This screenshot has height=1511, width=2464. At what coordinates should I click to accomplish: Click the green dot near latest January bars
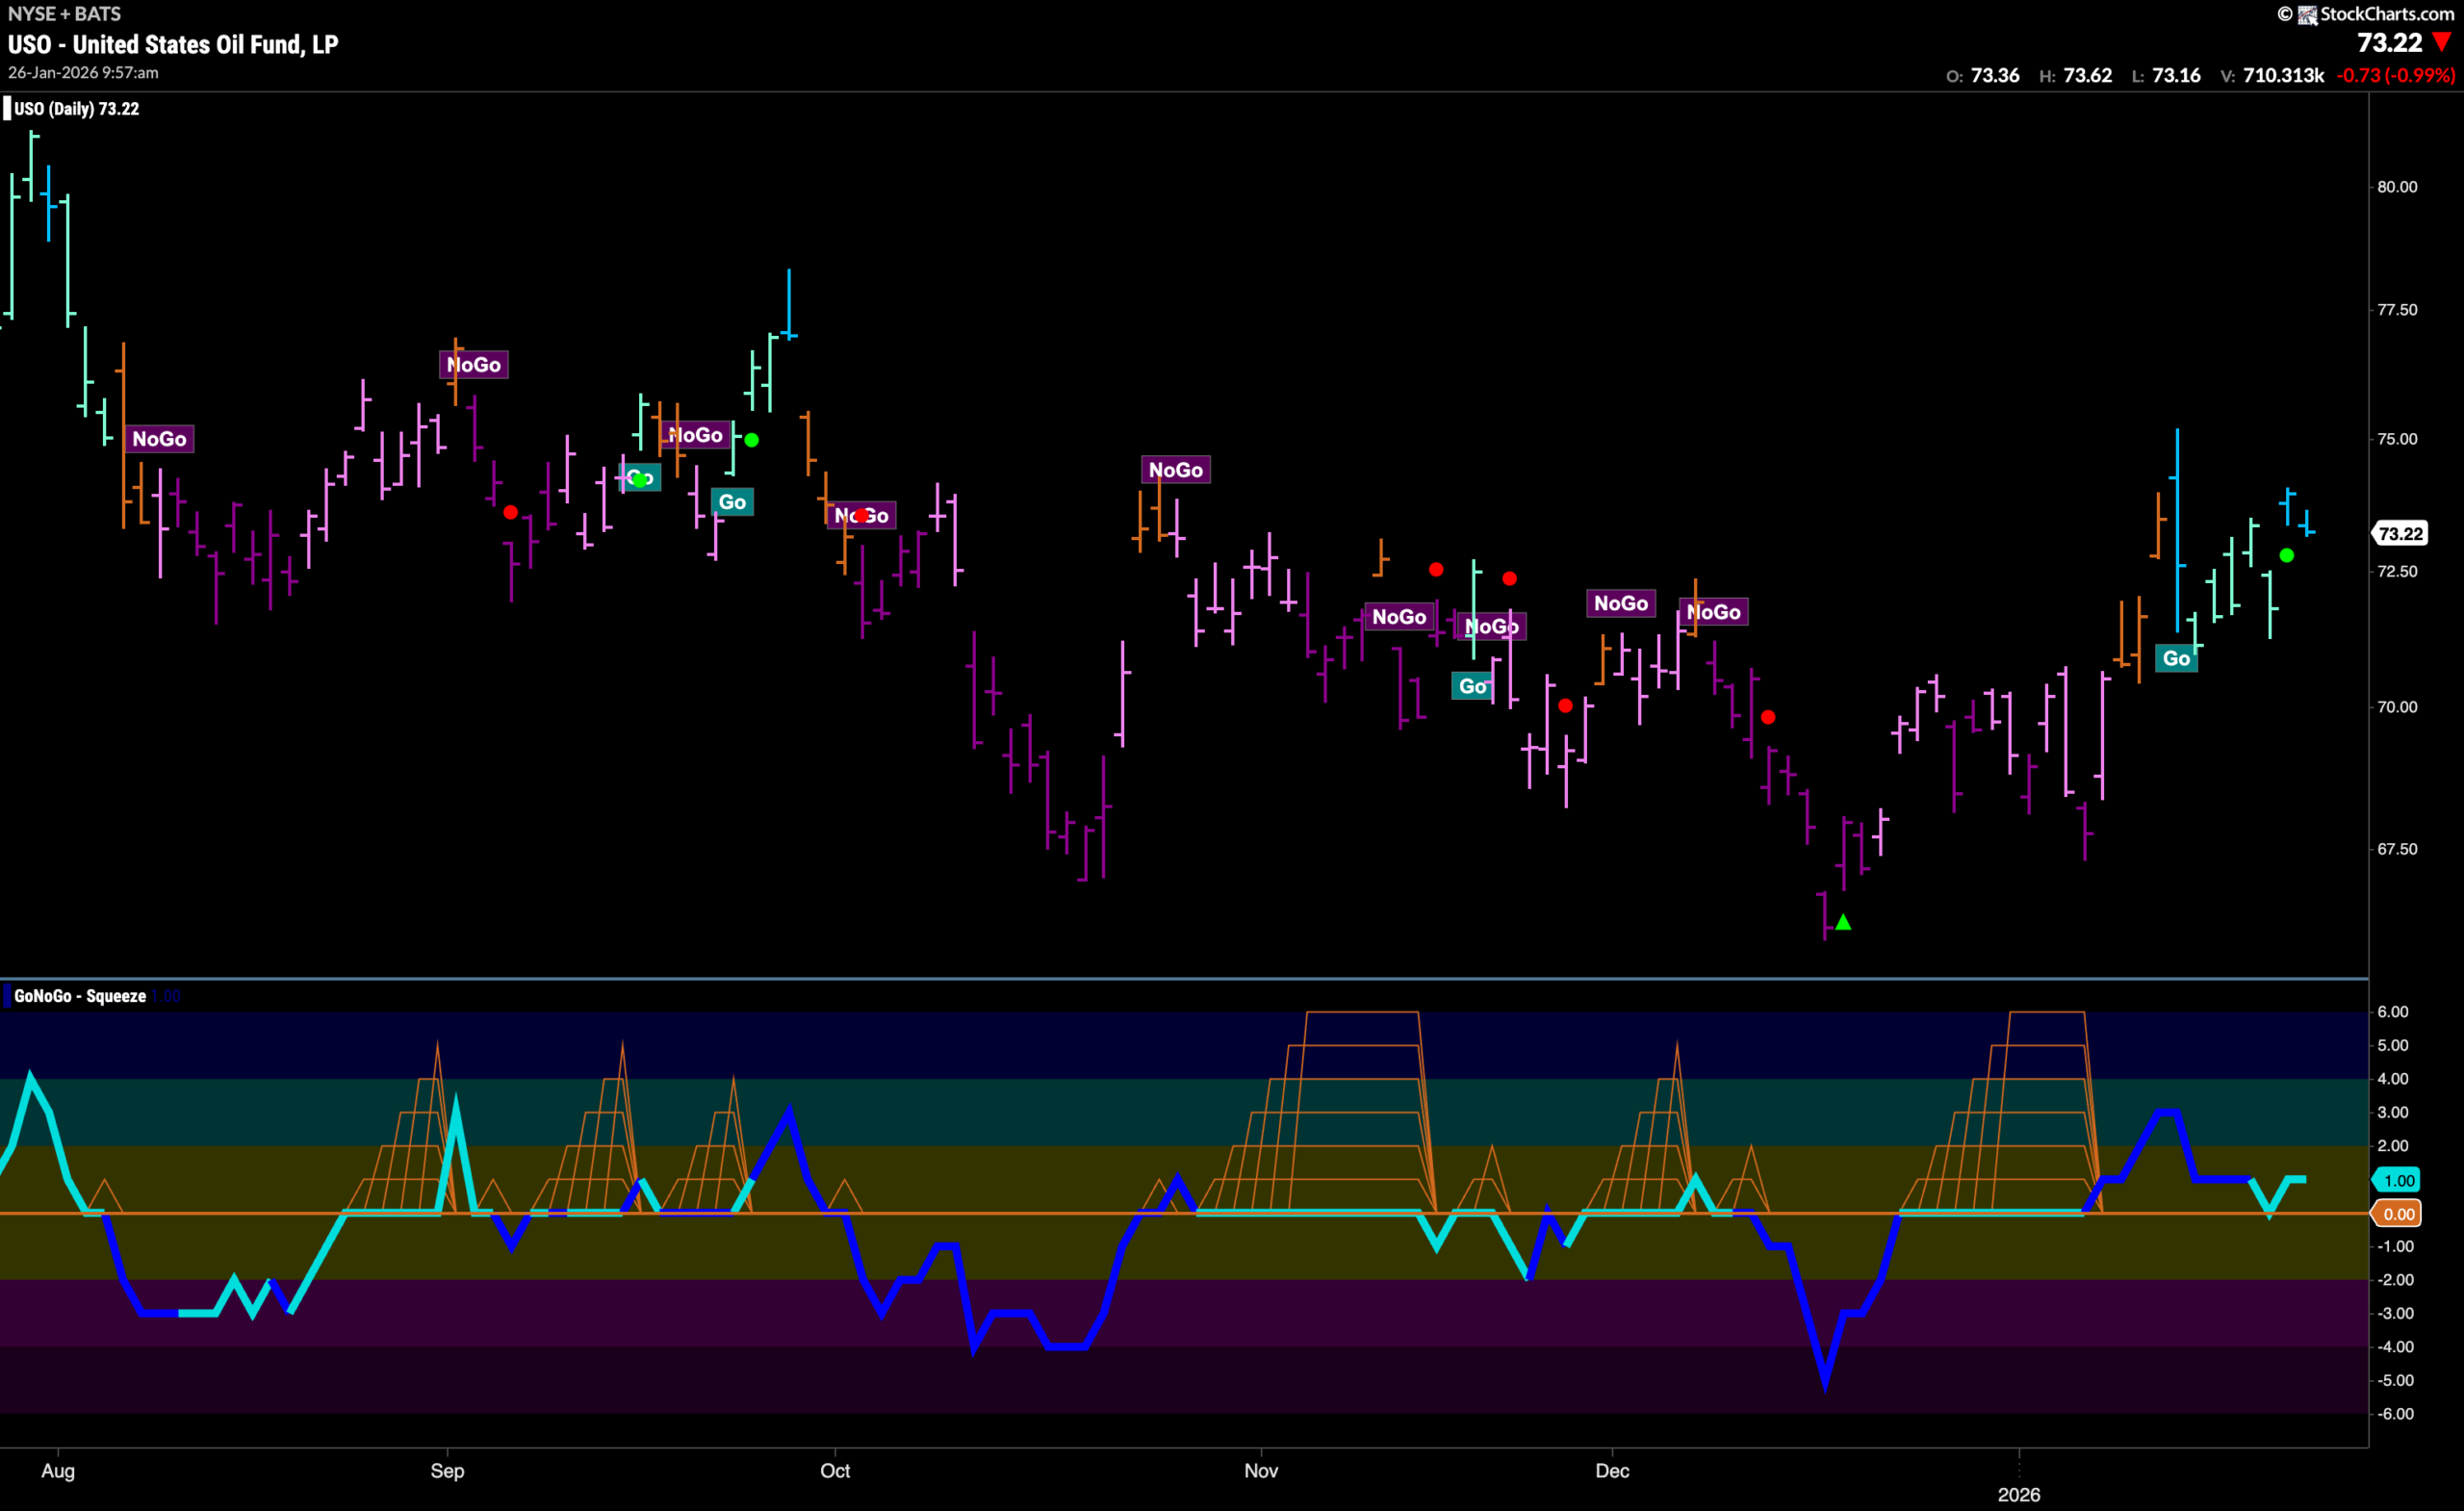pos(2286,555)
